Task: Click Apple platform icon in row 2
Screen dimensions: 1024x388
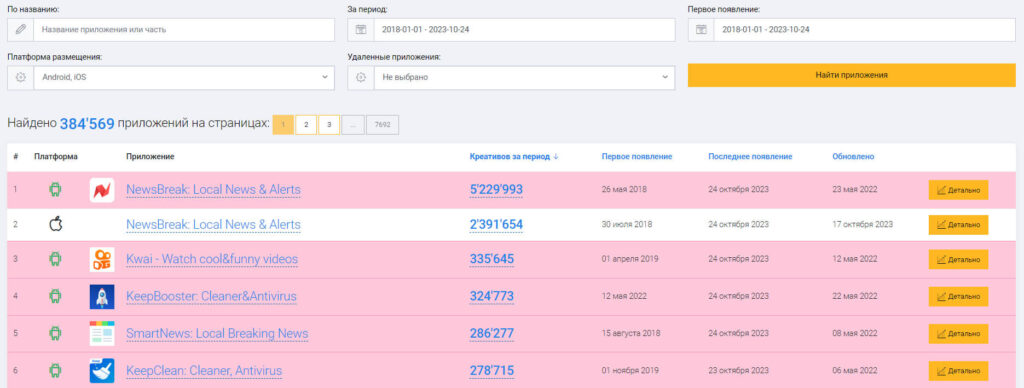Action: pos(56,225)
